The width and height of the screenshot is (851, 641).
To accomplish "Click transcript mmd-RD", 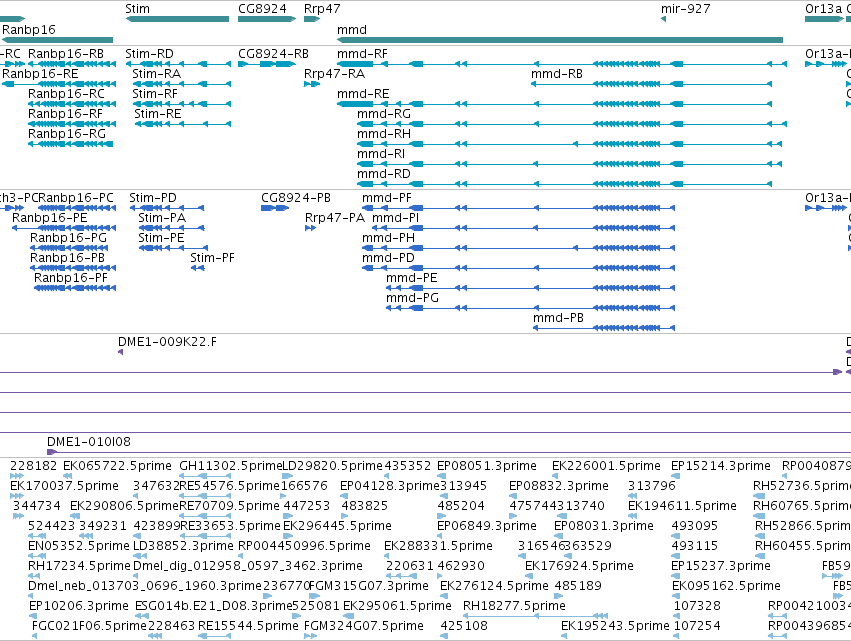I will coord(564,184).
